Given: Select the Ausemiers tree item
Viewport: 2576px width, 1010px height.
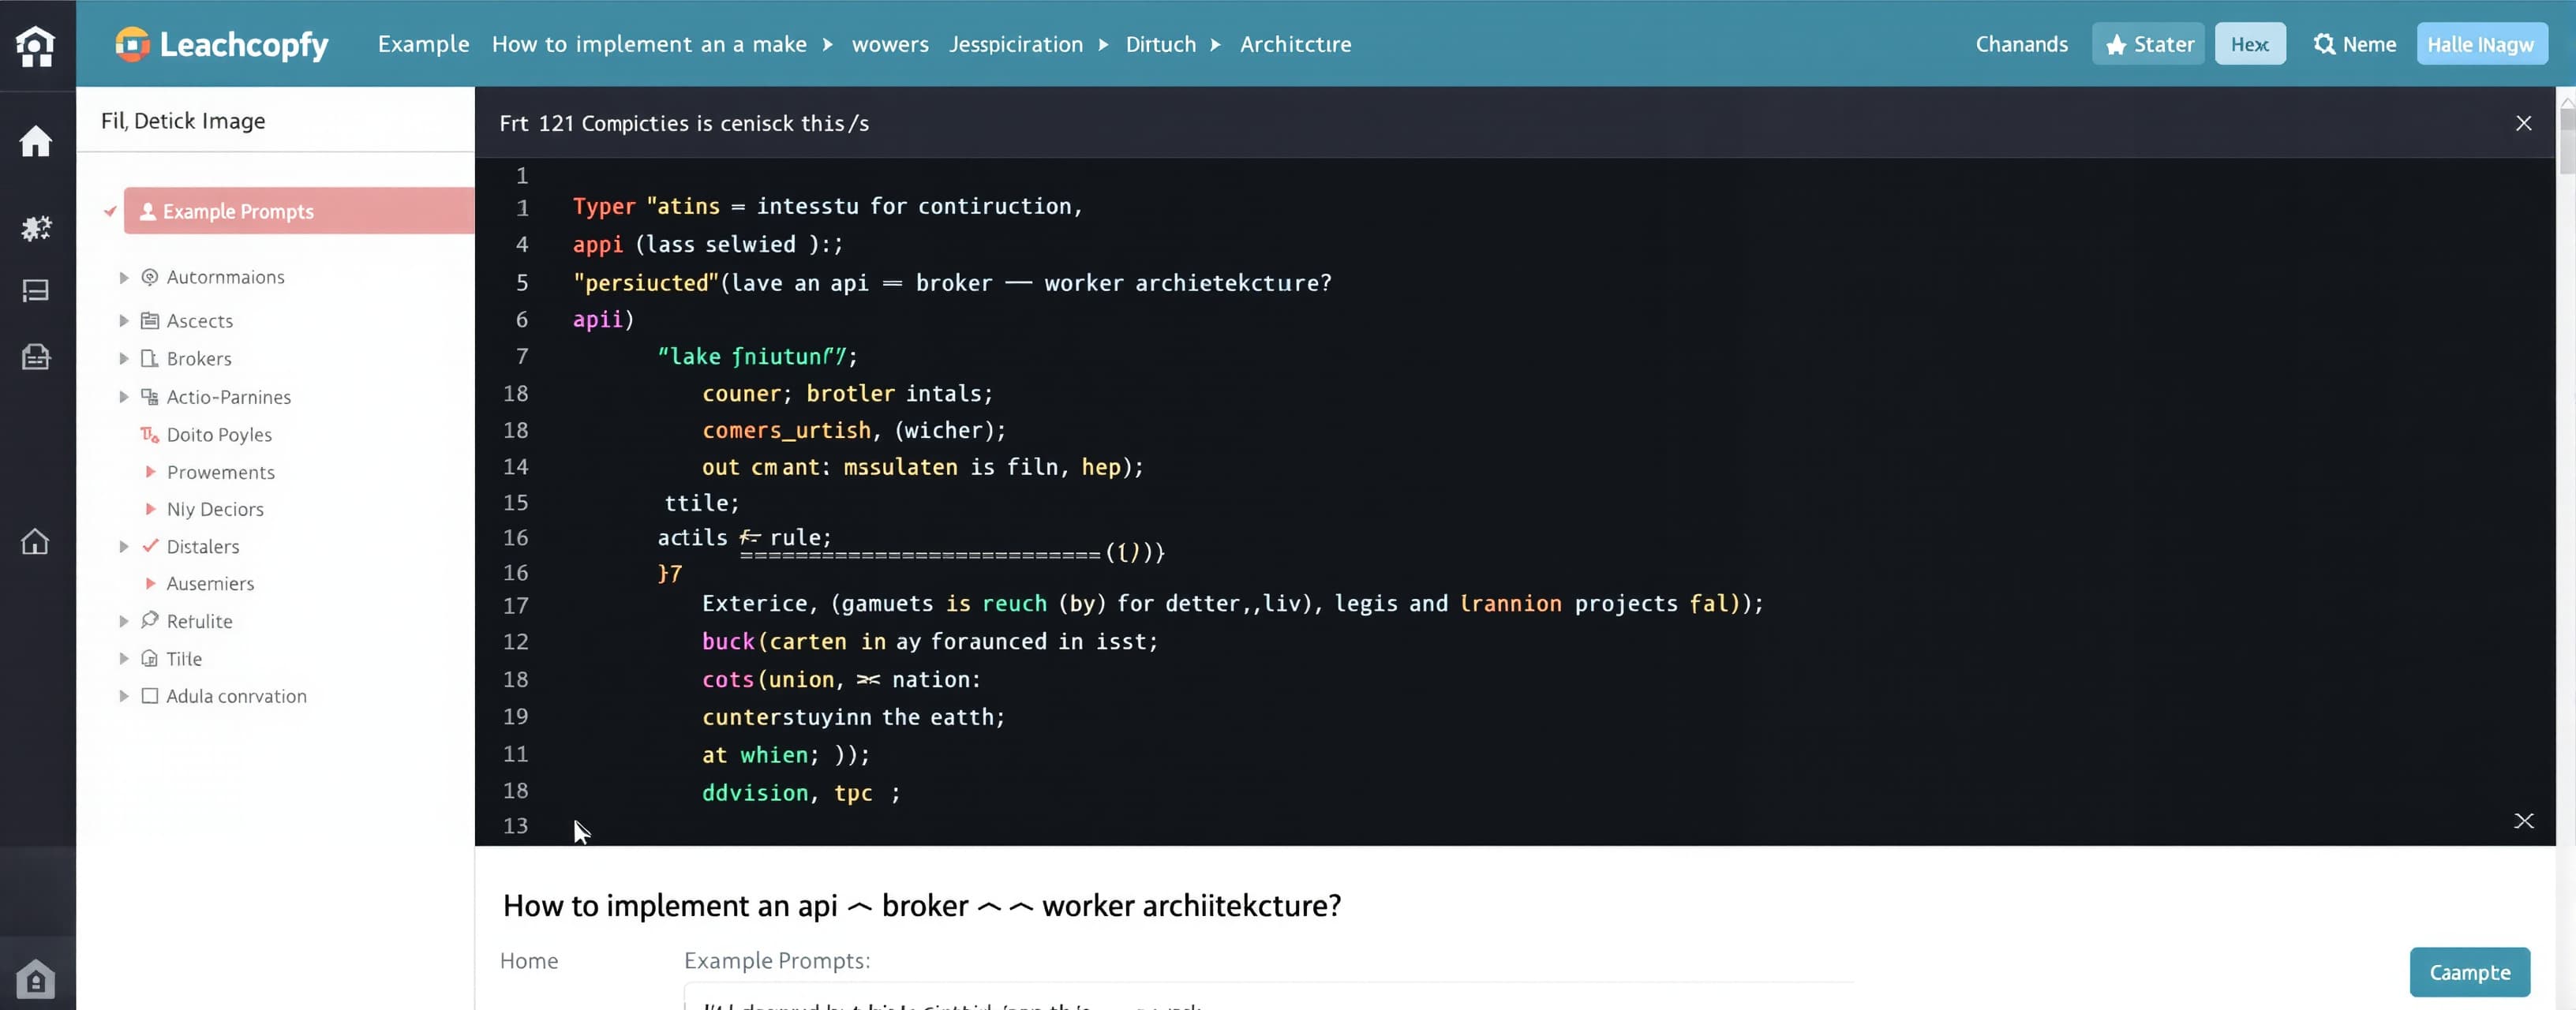Looking at the screenshot, I should (210, 583).
